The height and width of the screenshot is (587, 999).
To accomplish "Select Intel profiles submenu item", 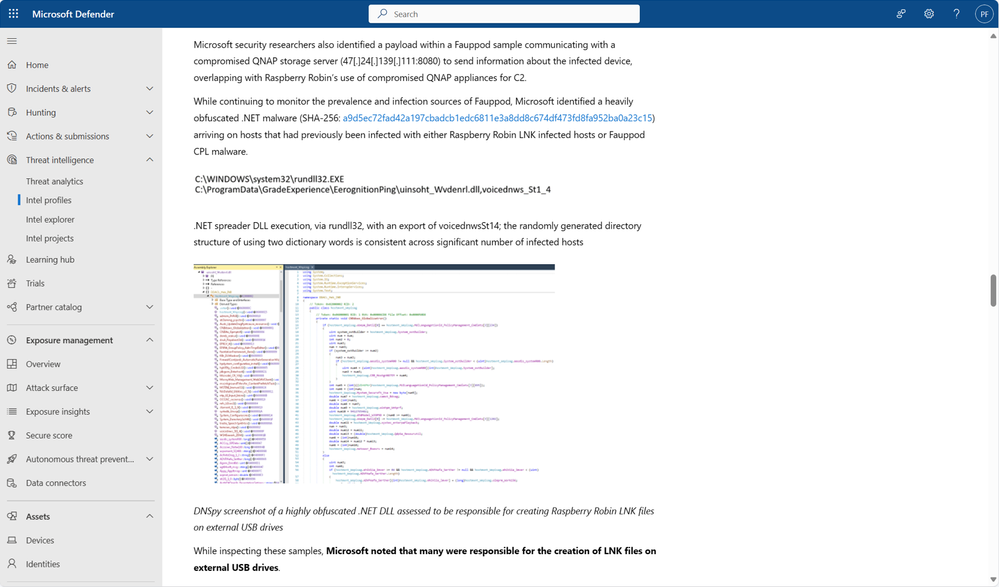I will [x=48, y=200].
